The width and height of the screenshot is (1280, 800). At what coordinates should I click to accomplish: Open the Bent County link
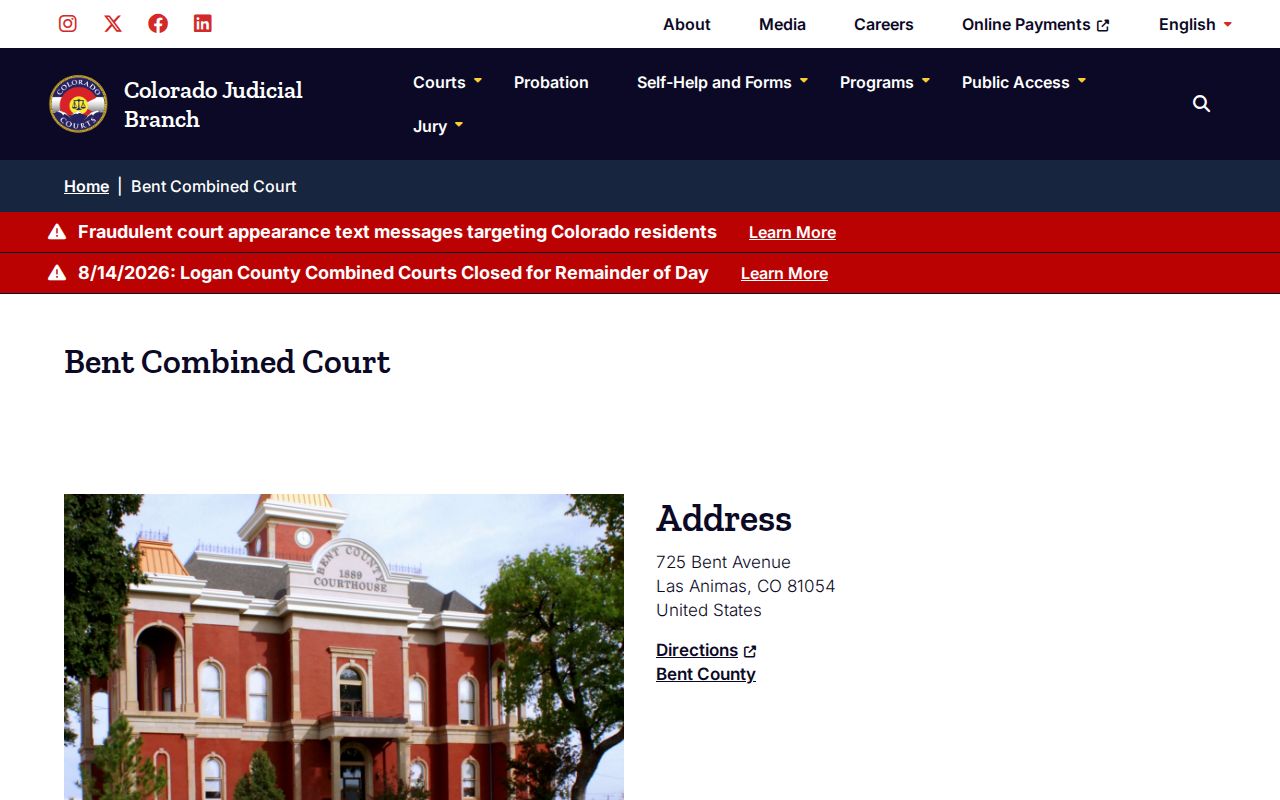[706, 674]
